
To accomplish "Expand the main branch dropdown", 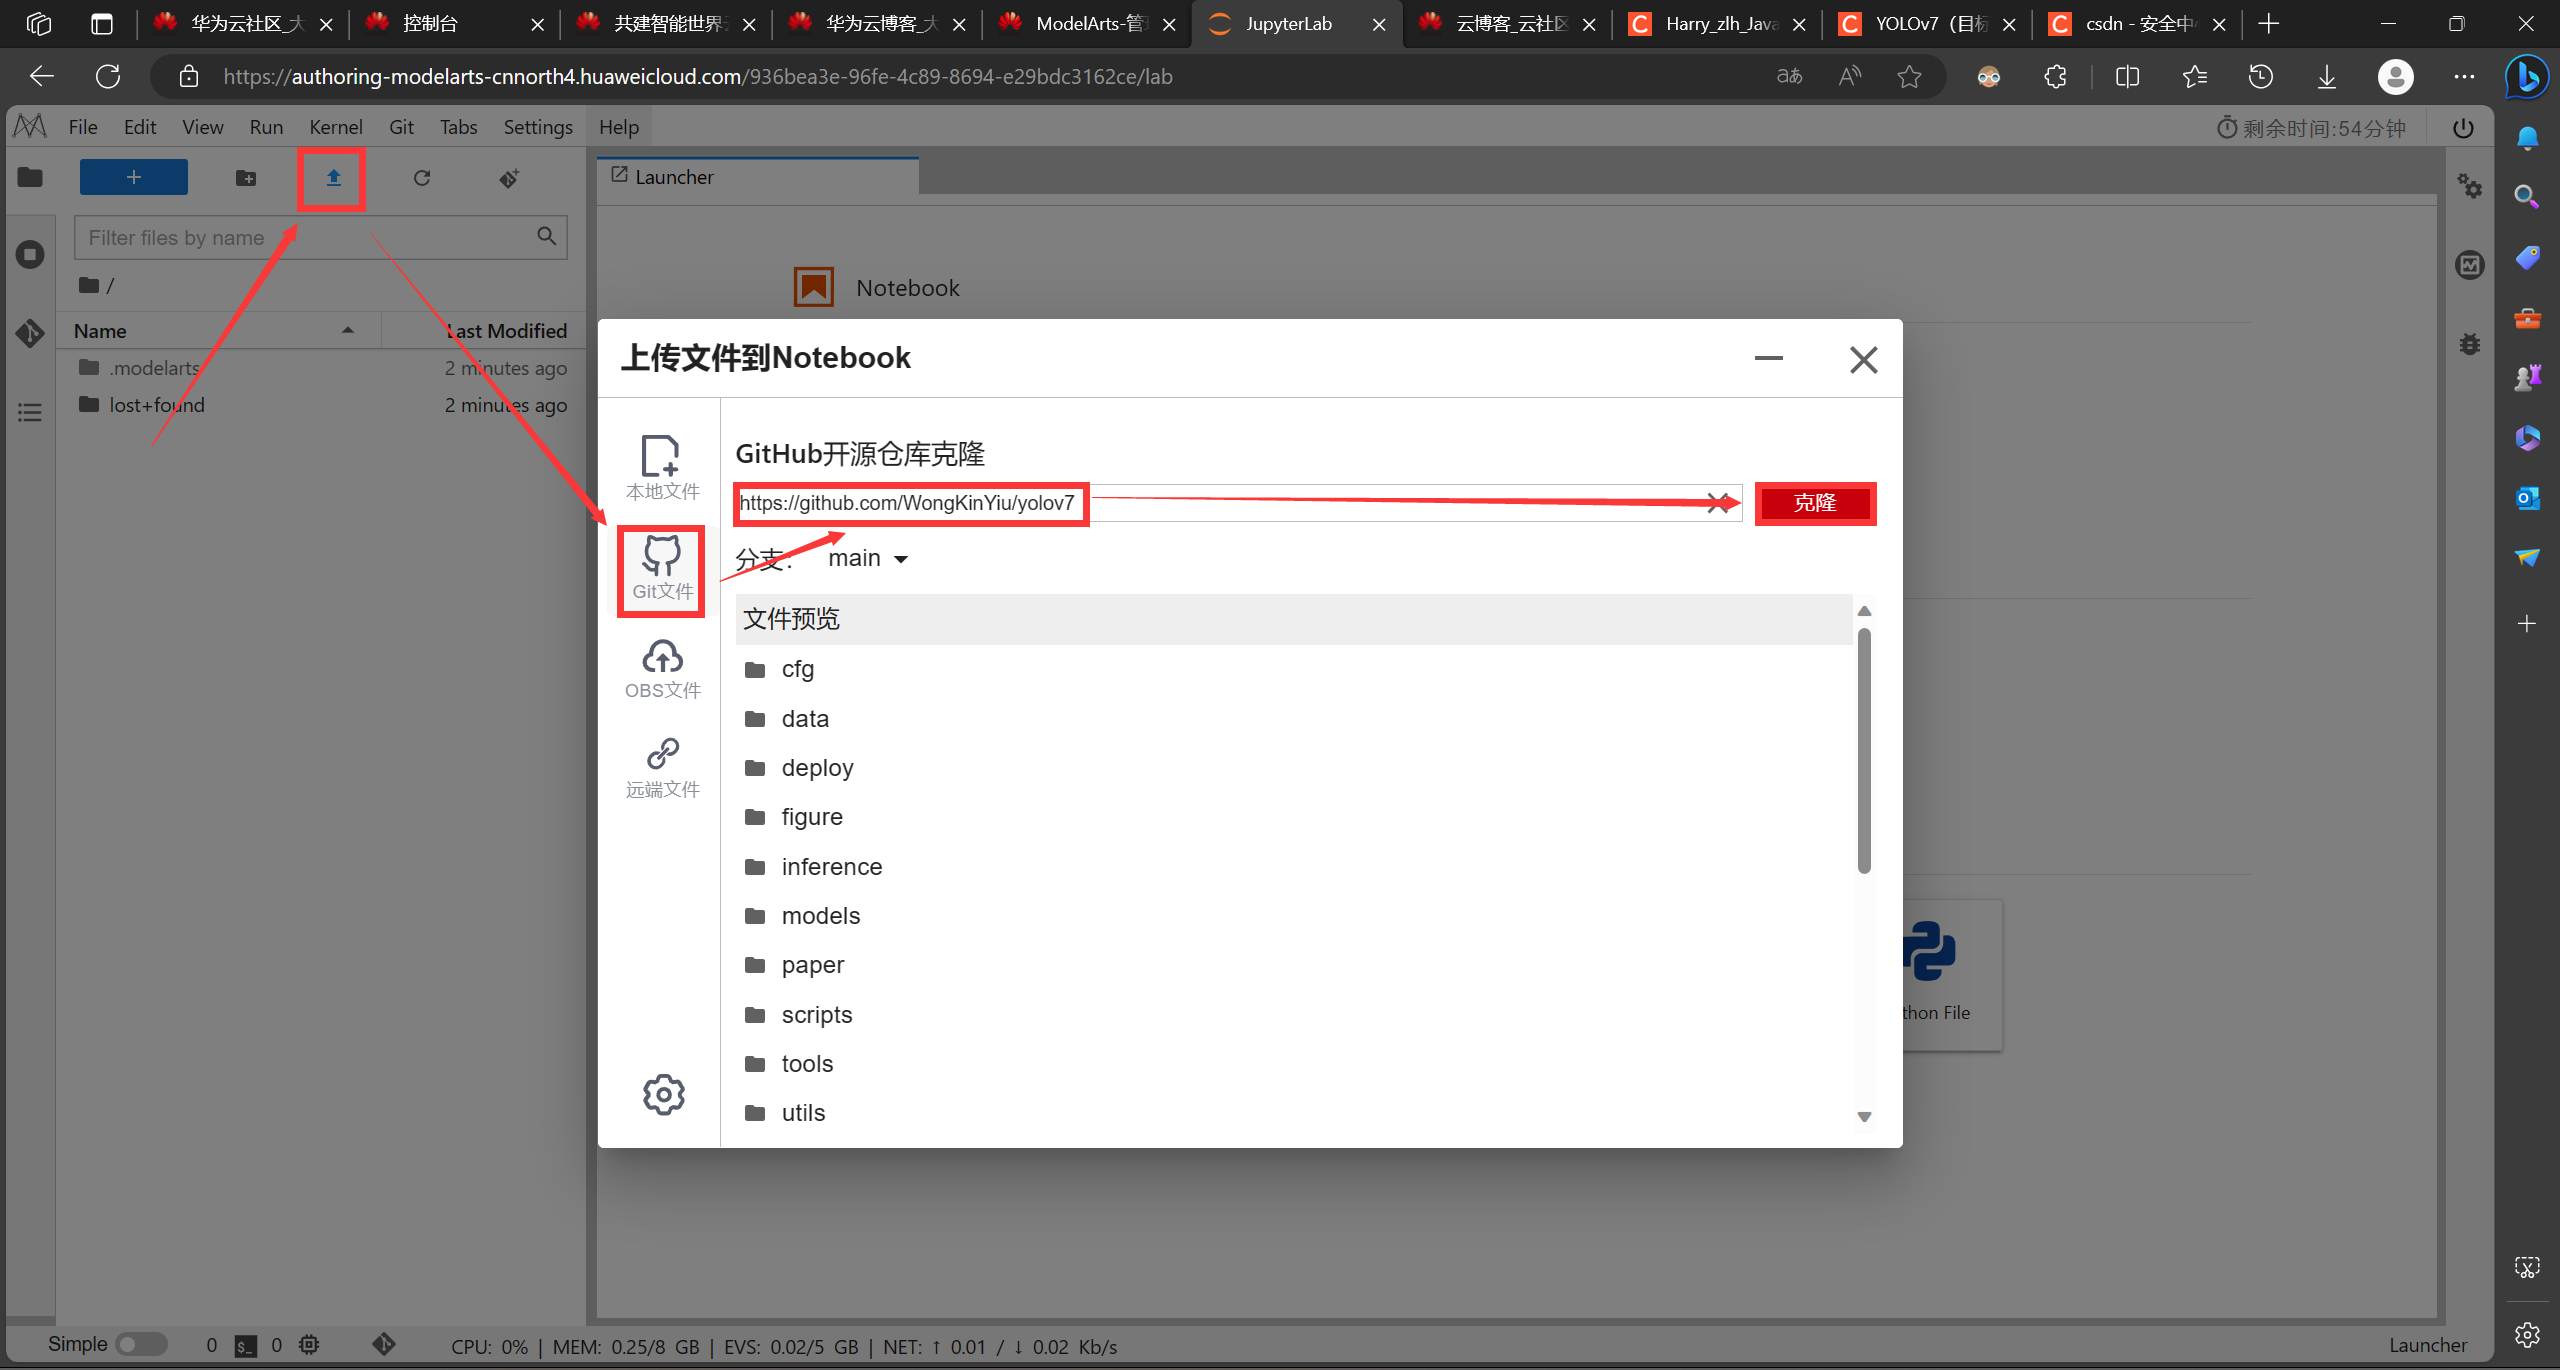I will pos(868,559).
